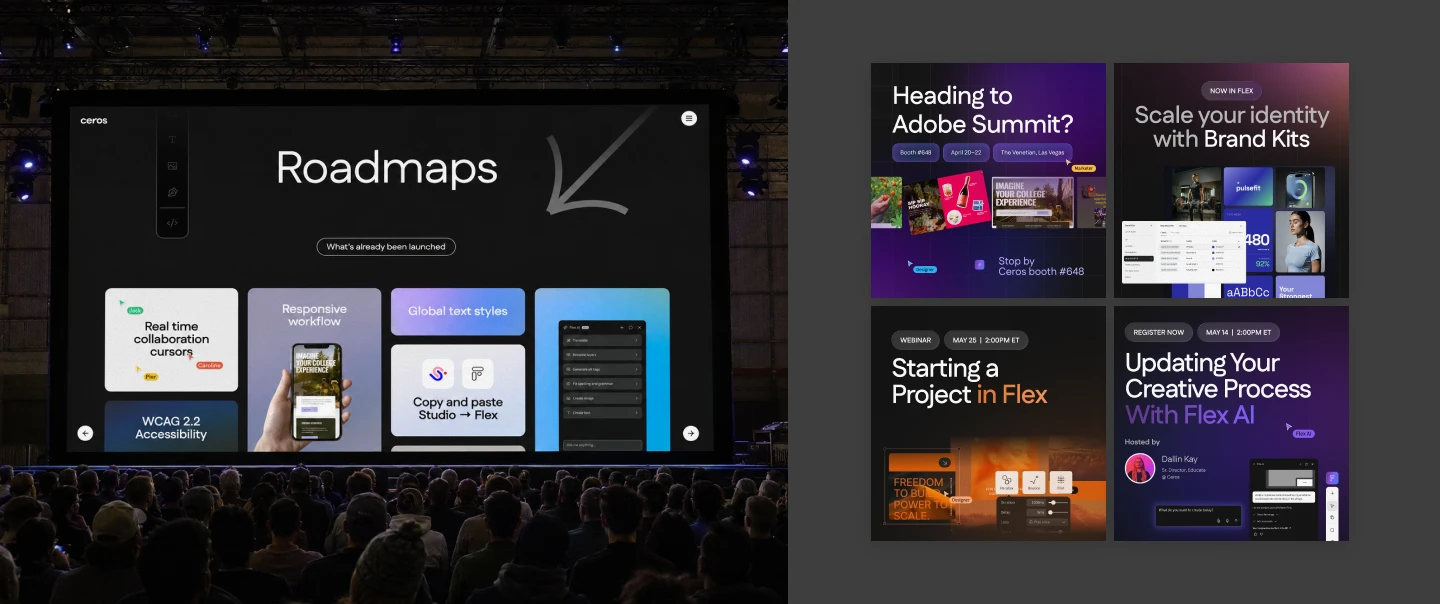The width and height of the screenshot is (1440, 604).
Task: Click the MAY 25 | 2:00PM ET pill
Action: coord(986,340)
